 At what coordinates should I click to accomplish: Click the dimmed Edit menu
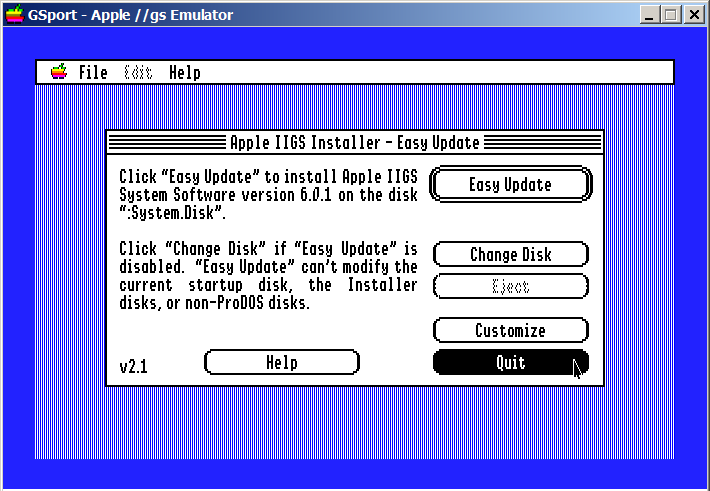138,72
